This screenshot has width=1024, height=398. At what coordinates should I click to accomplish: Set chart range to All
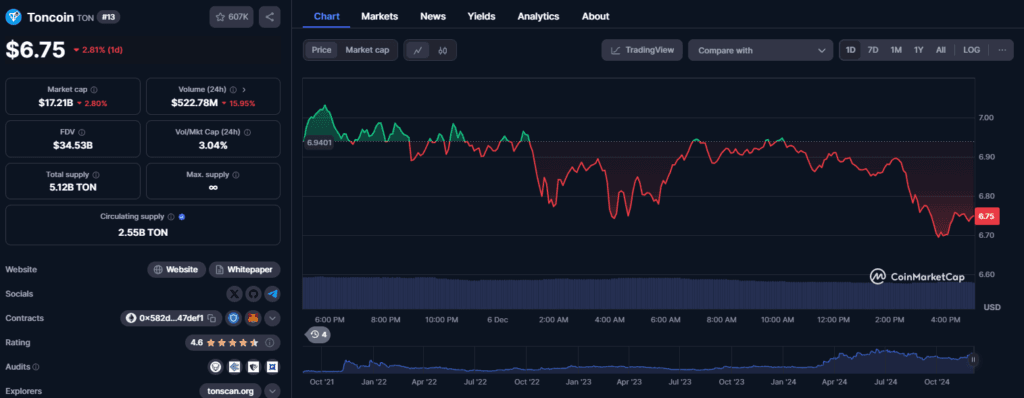point(940,50)
